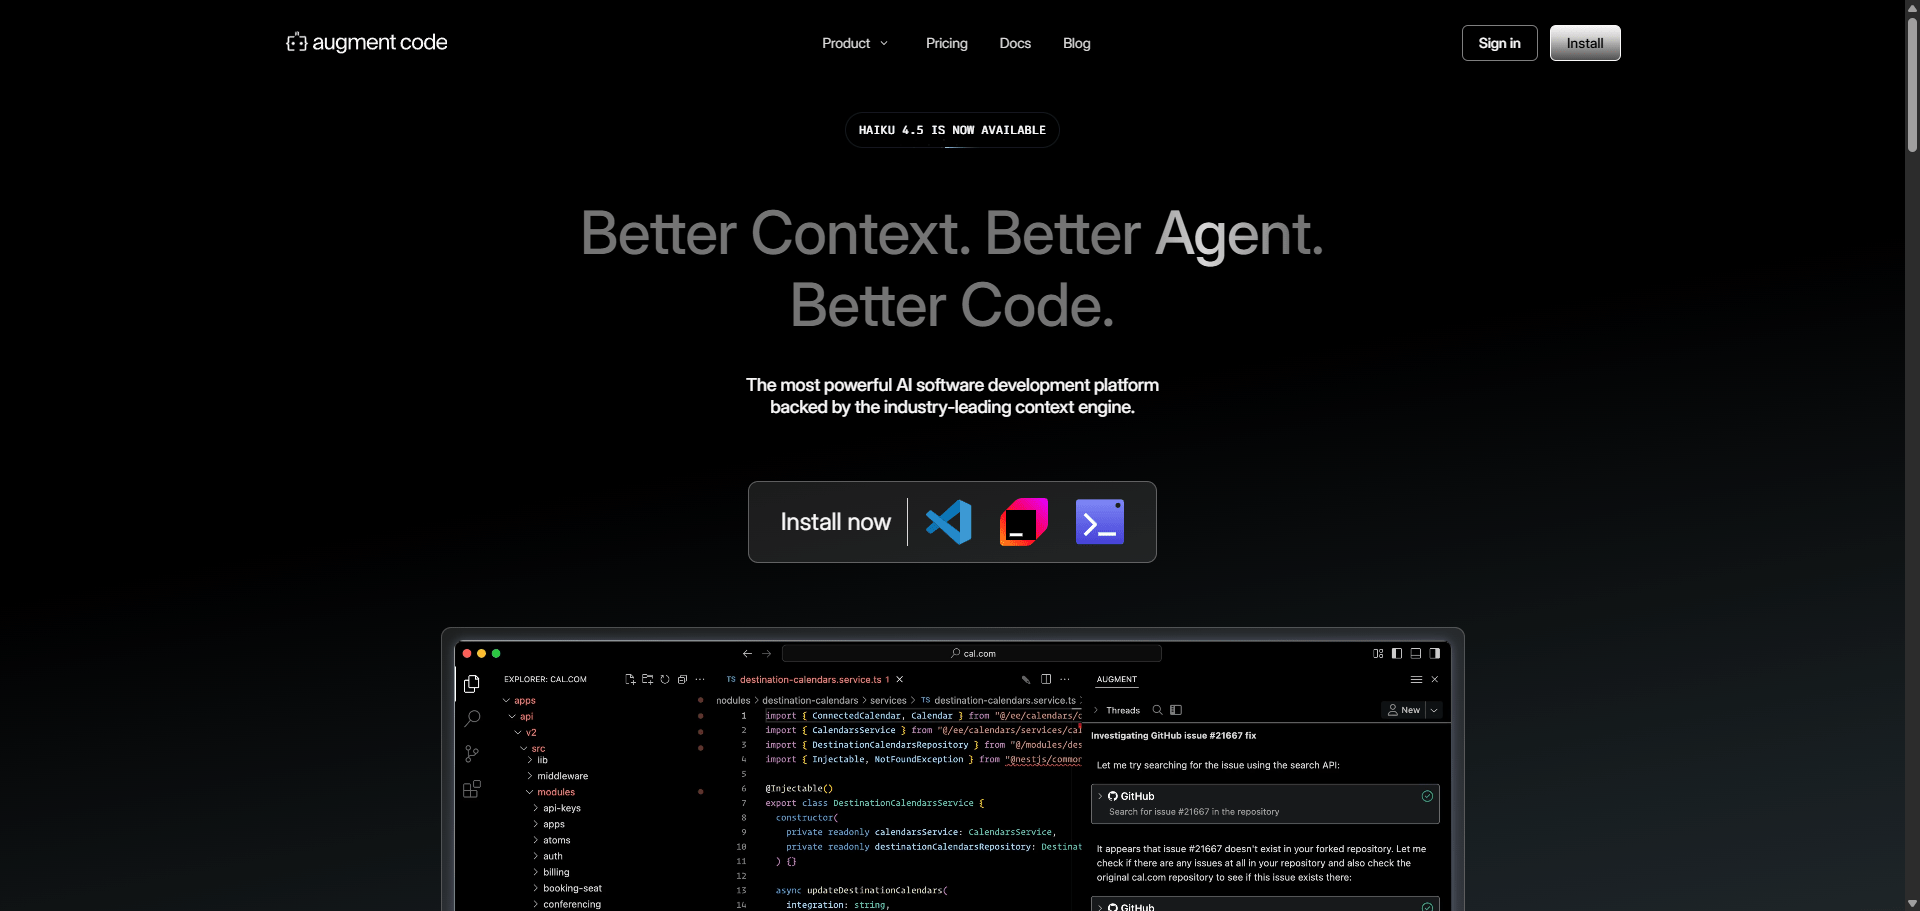The height and width of the screenshot is (911, 1920).
Task: Select the Search magnifier in activity bar
Action: (472, 719)
